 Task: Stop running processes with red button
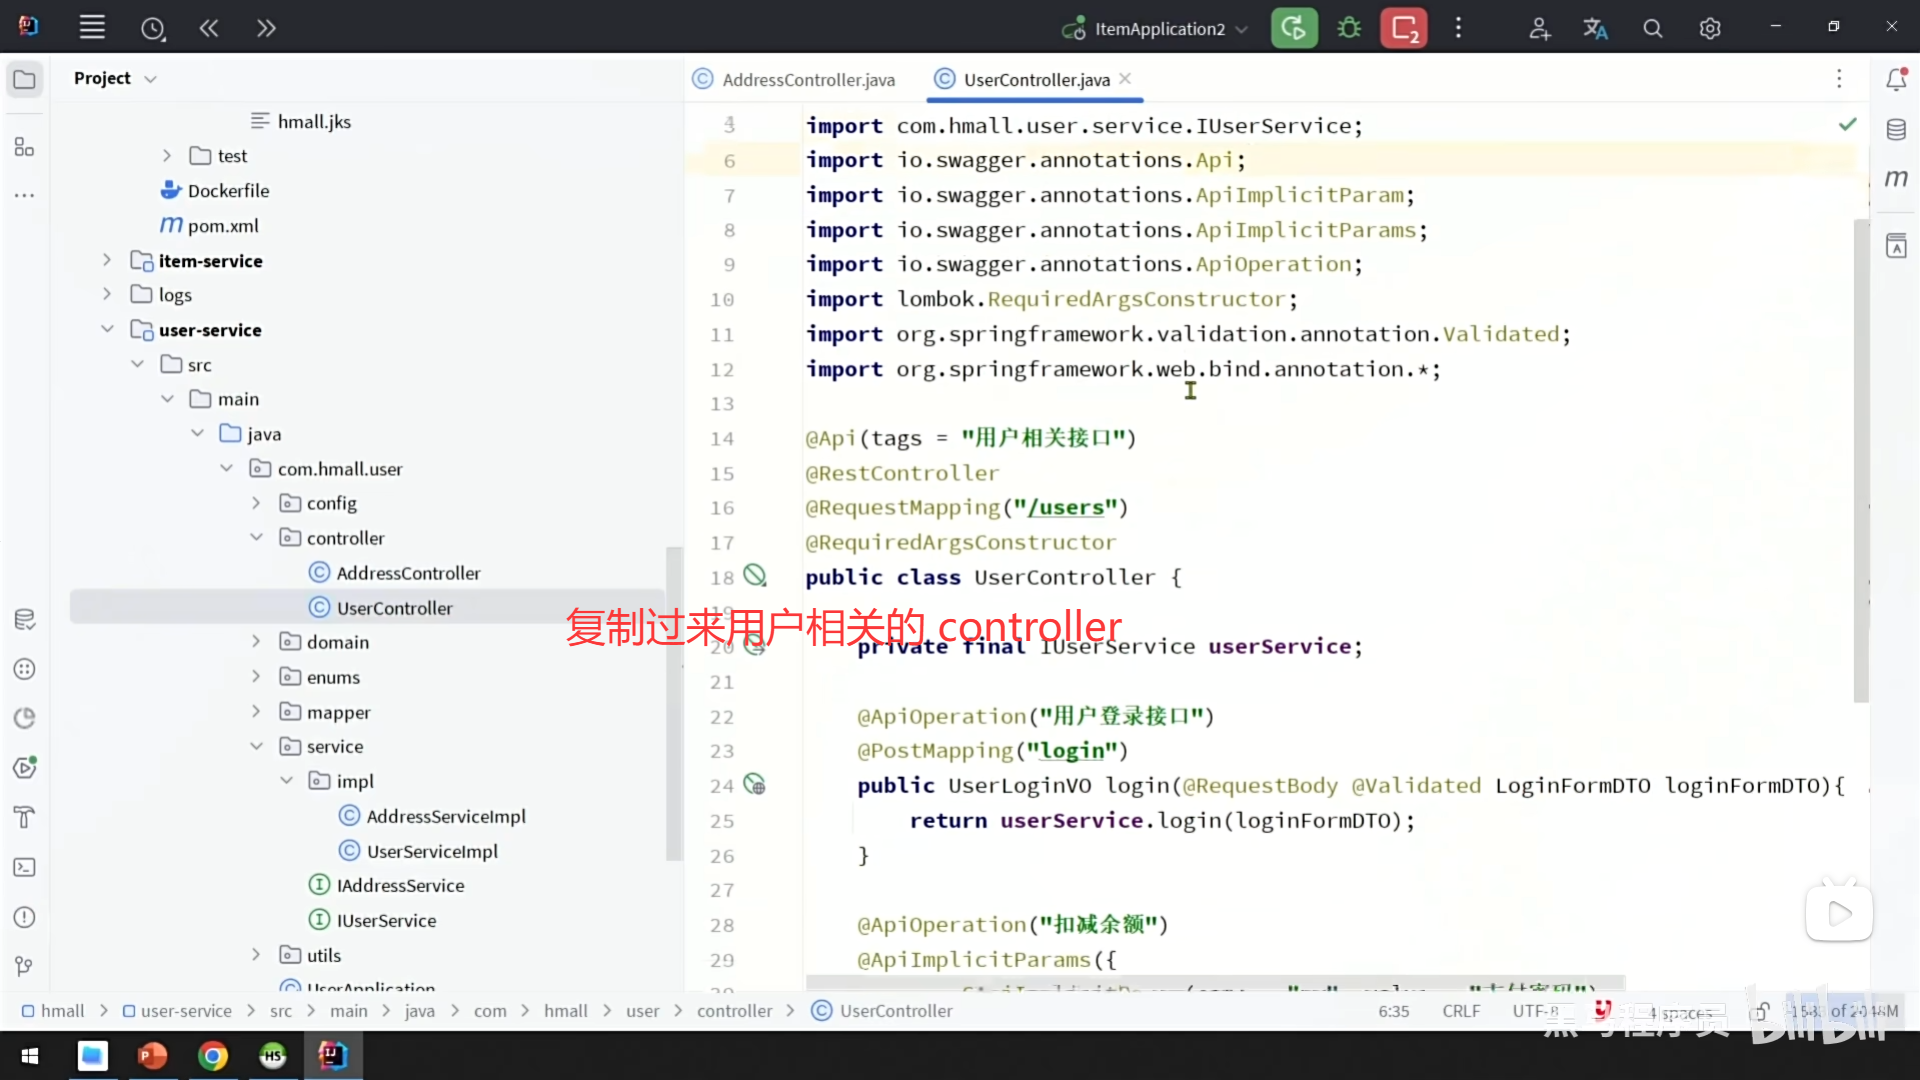point(1404,28)
